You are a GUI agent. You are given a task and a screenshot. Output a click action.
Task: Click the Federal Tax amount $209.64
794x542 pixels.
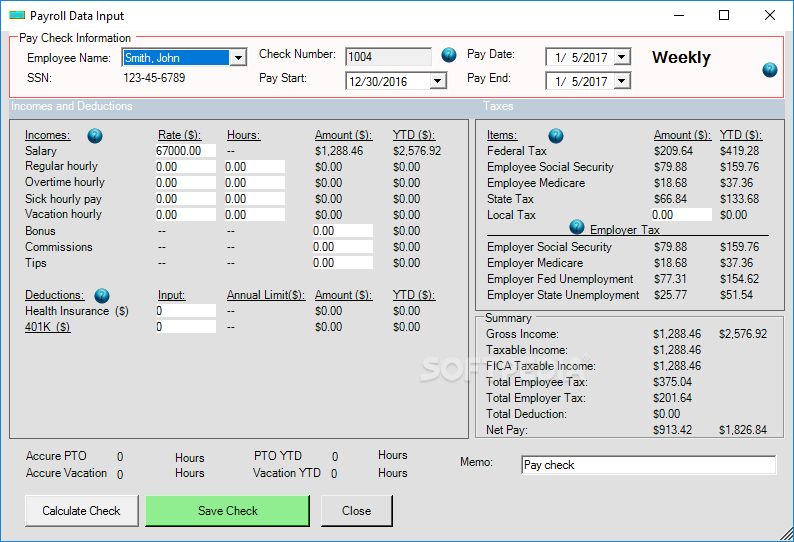(x=673, y=151)
